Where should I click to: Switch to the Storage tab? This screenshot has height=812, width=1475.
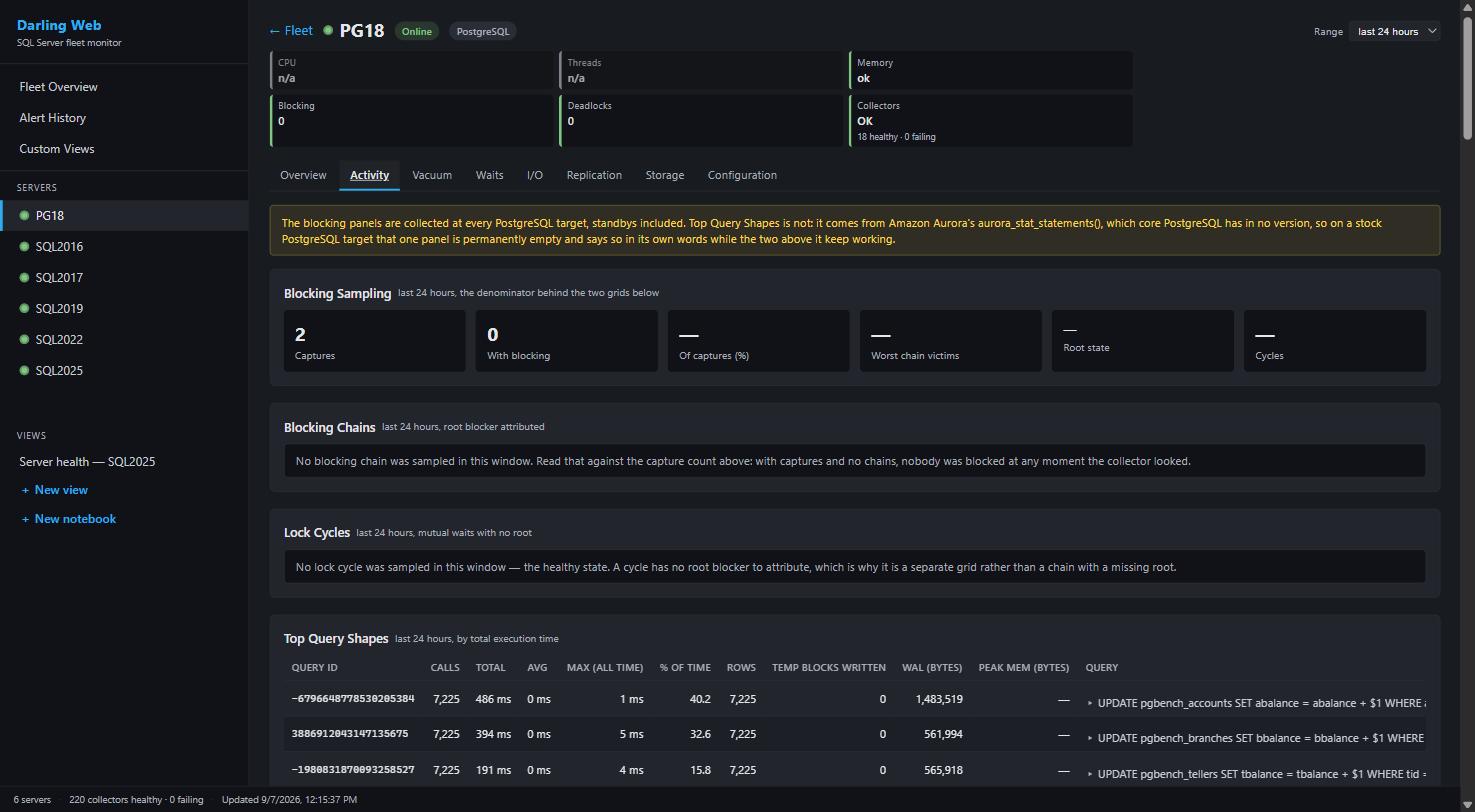click(x=665, y=175)
